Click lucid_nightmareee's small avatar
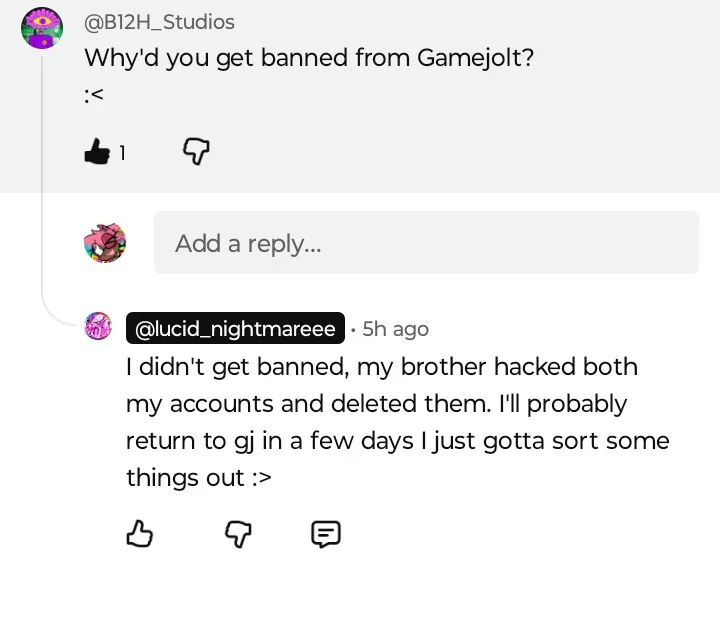The height and width of the screenshot is (619, 720). pyautogui.click(x=98, y=327)
